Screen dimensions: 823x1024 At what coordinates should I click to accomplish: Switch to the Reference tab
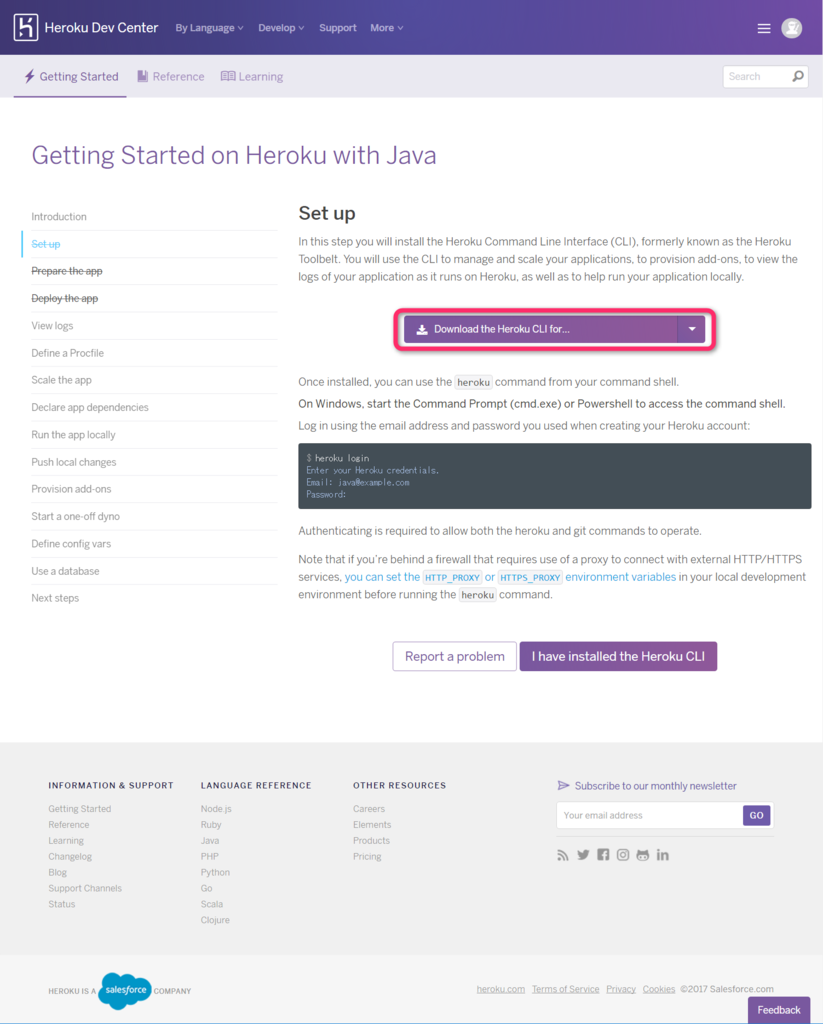click(x=170, y=76)
